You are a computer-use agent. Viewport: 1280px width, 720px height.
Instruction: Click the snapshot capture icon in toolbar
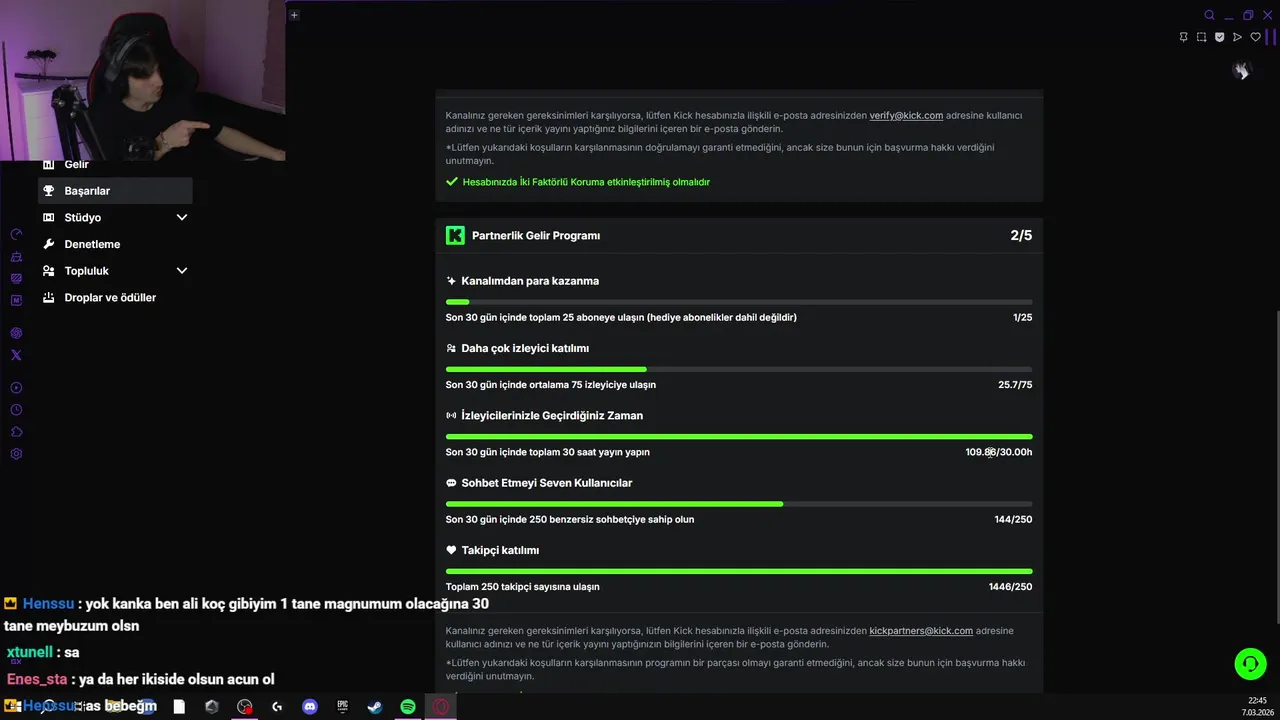[x=1201, y=37]
